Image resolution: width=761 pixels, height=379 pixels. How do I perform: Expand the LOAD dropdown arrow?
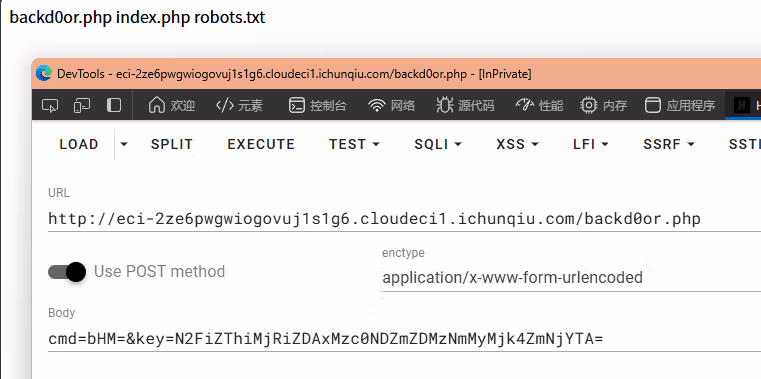point(124,144)
